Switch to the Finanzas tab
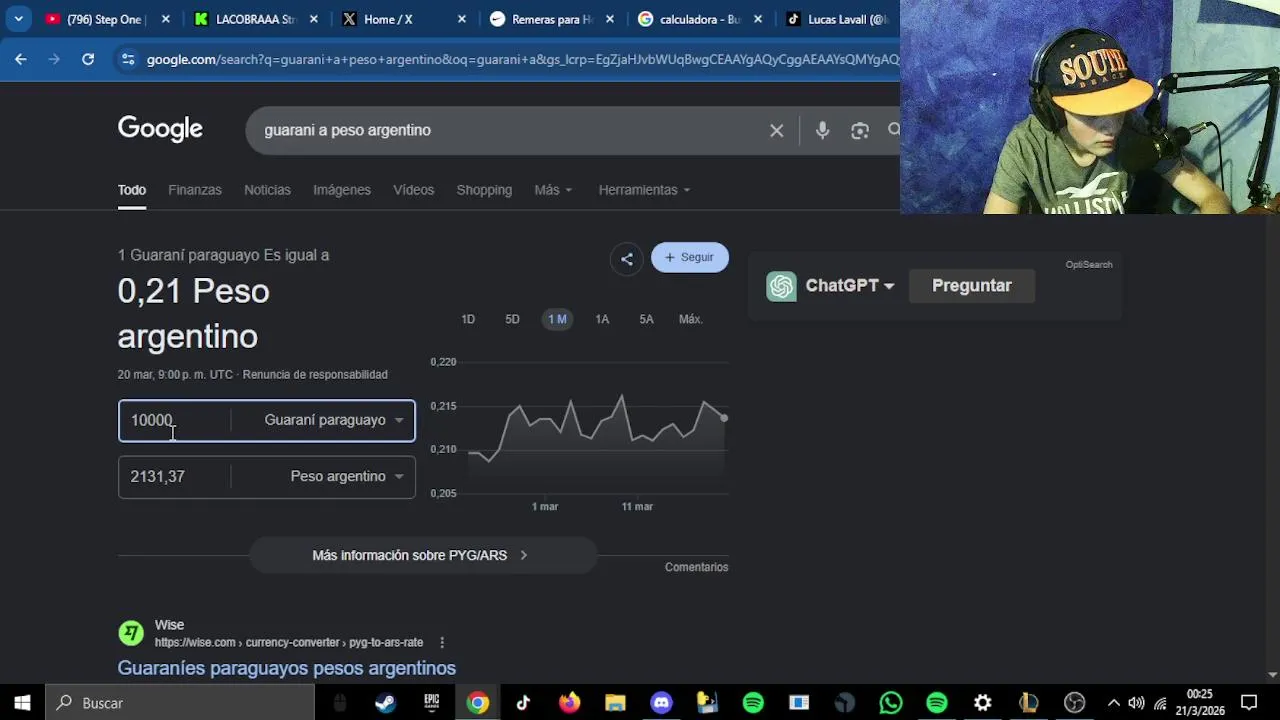This screenshot has height=720, width=1280. [195, 190]
